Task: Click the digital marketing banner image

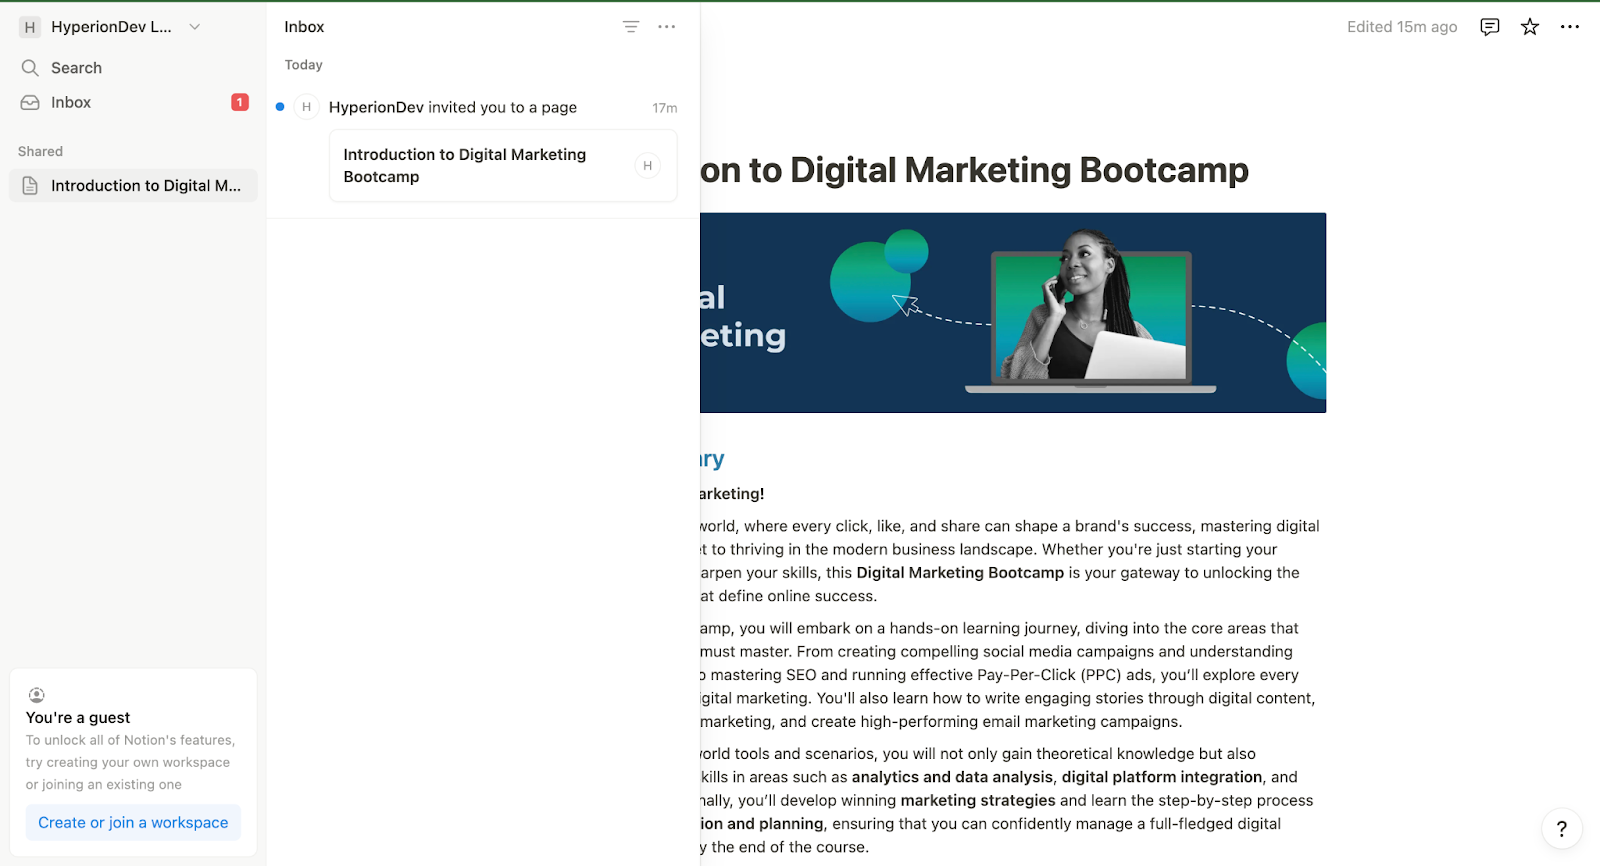Action: (1012, 312)
